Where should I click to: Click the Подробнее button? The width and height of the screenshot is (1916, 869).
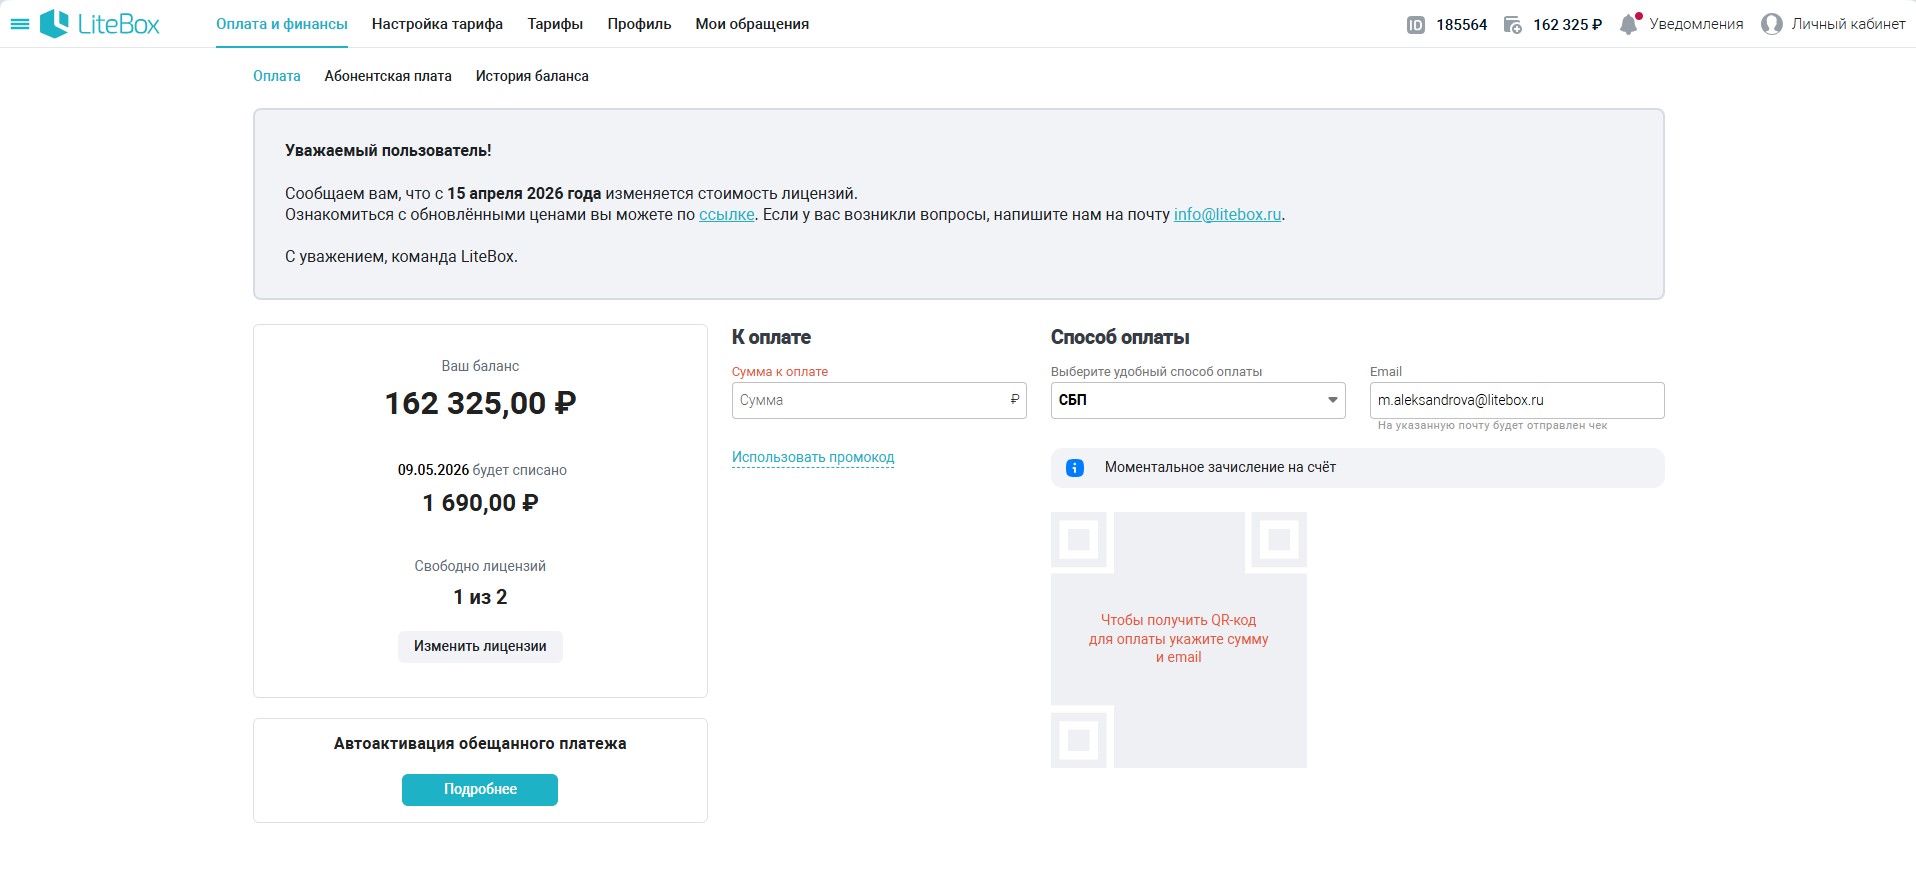coord(480,789)
